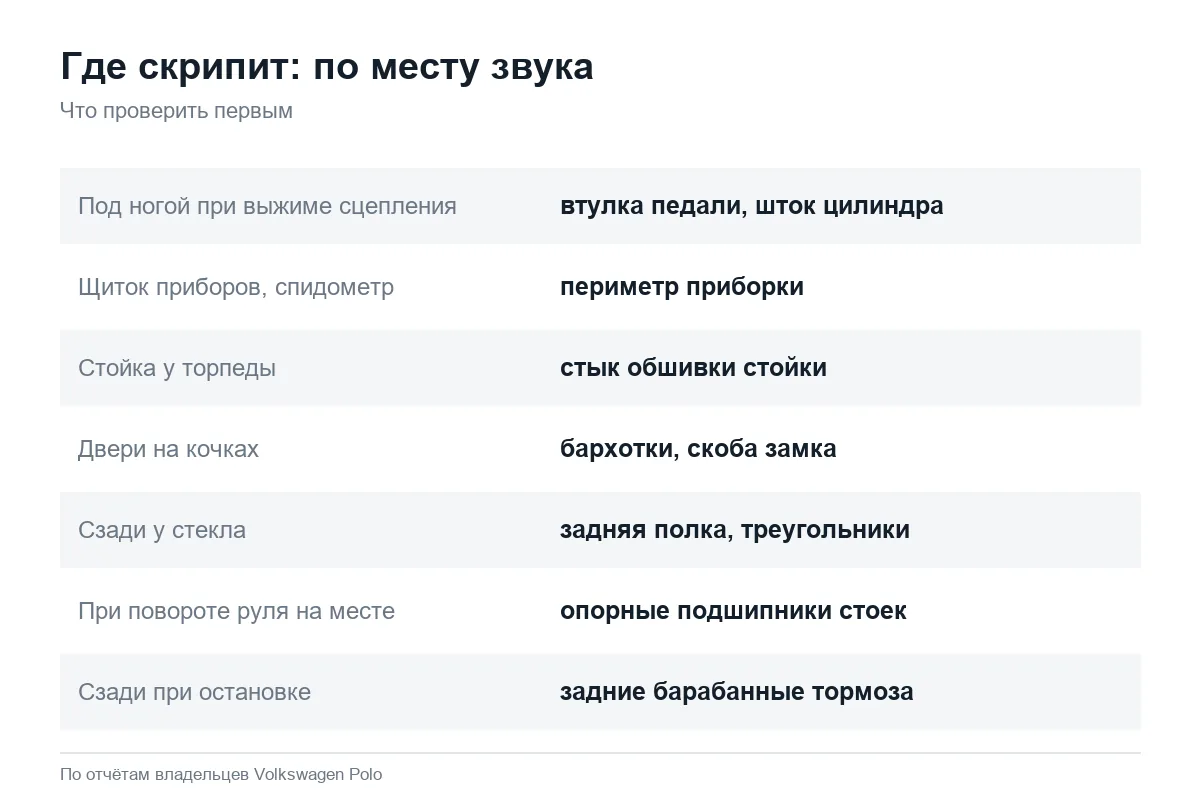The width and height of the screenshot is (1200, 800).
Task: Click 'Щиток приборов, спидометр' label
Action: pos(236,287)
